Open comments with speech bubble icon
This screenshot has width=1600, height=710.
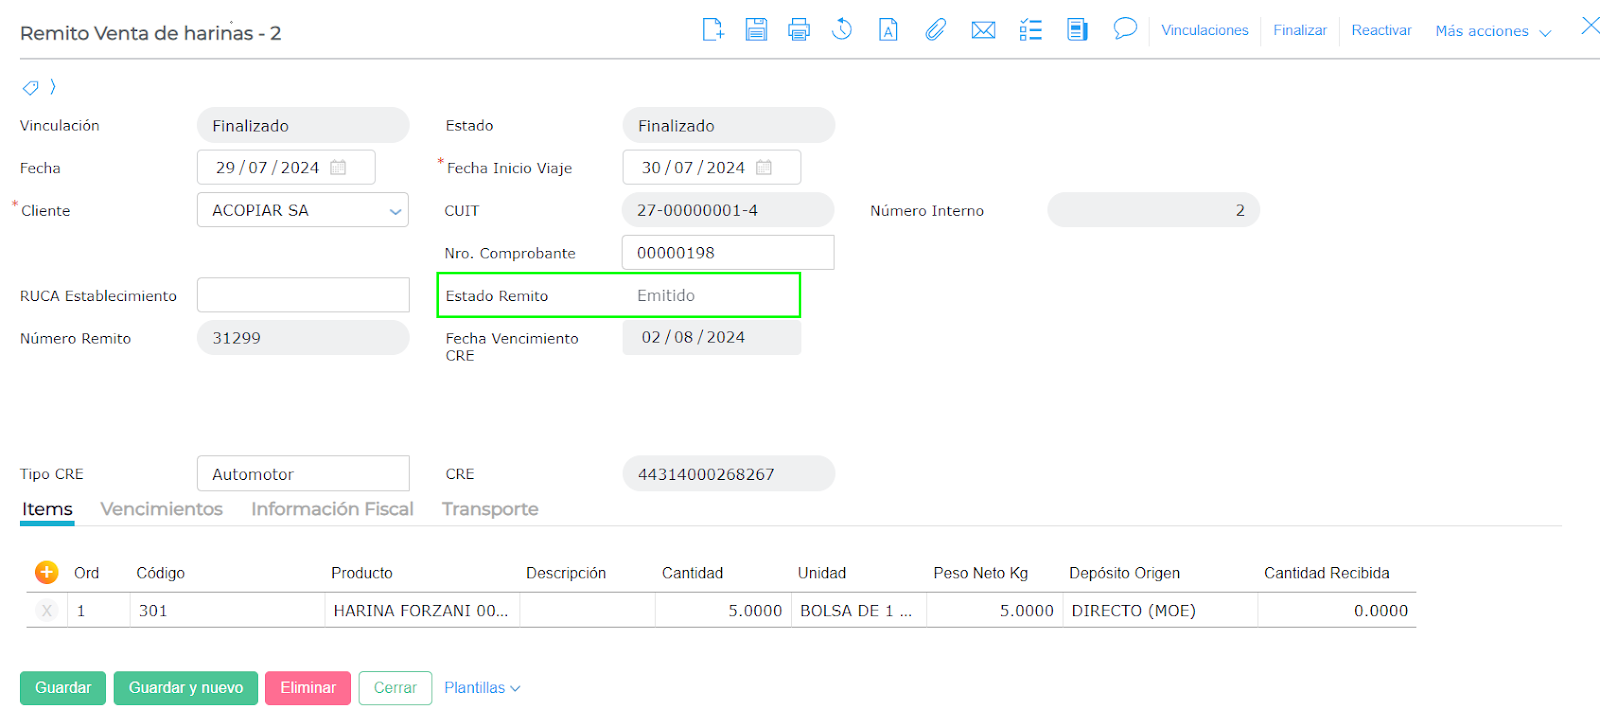pyautogui.click(x=1125, y=29)
